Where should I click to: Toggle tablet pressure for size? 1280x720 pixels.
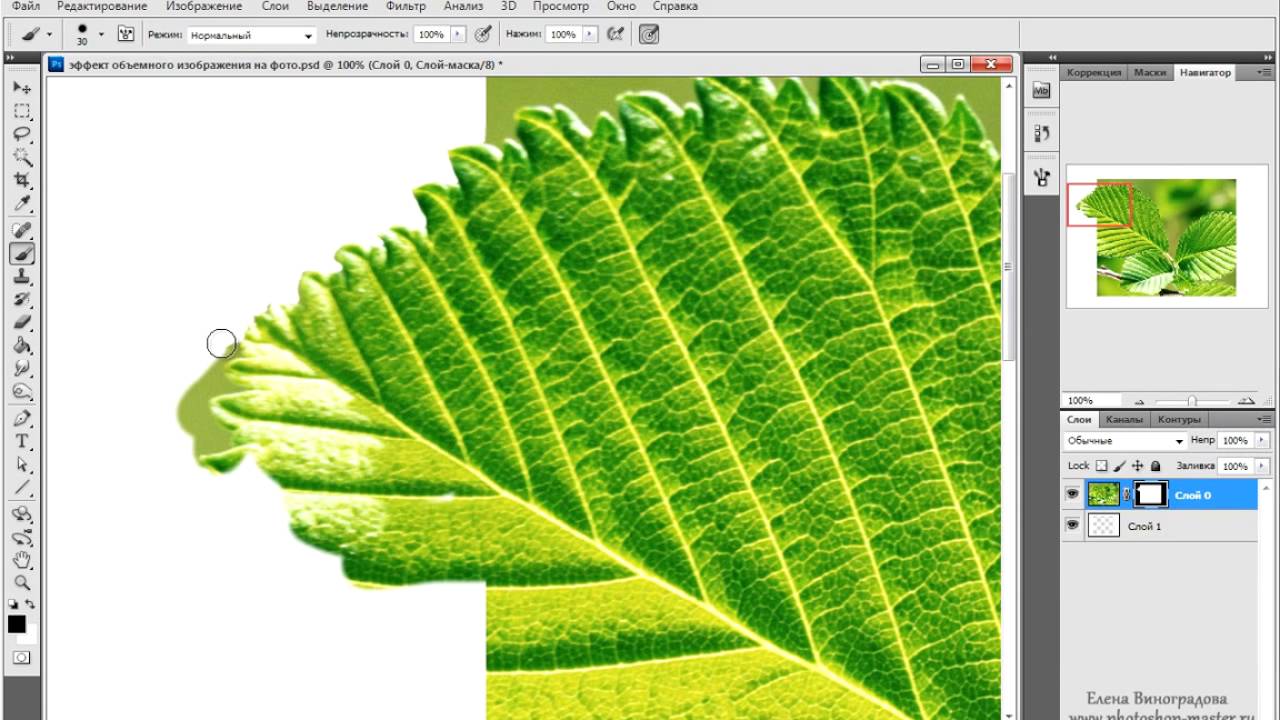point(649,34)
